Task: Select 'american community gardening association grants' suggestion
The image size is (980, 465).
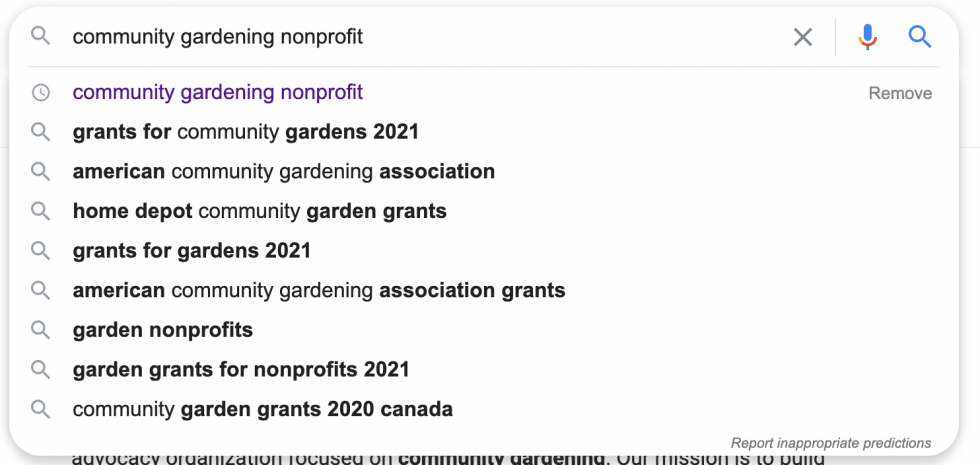Action: [x=319, y=290]
